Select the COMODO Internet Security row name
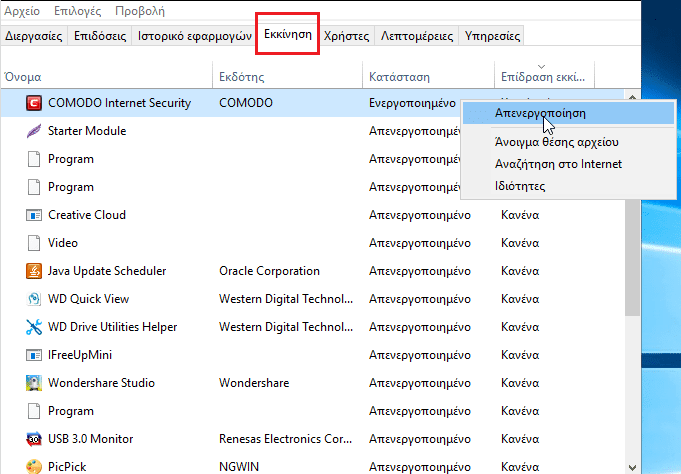 click(119, 103)
